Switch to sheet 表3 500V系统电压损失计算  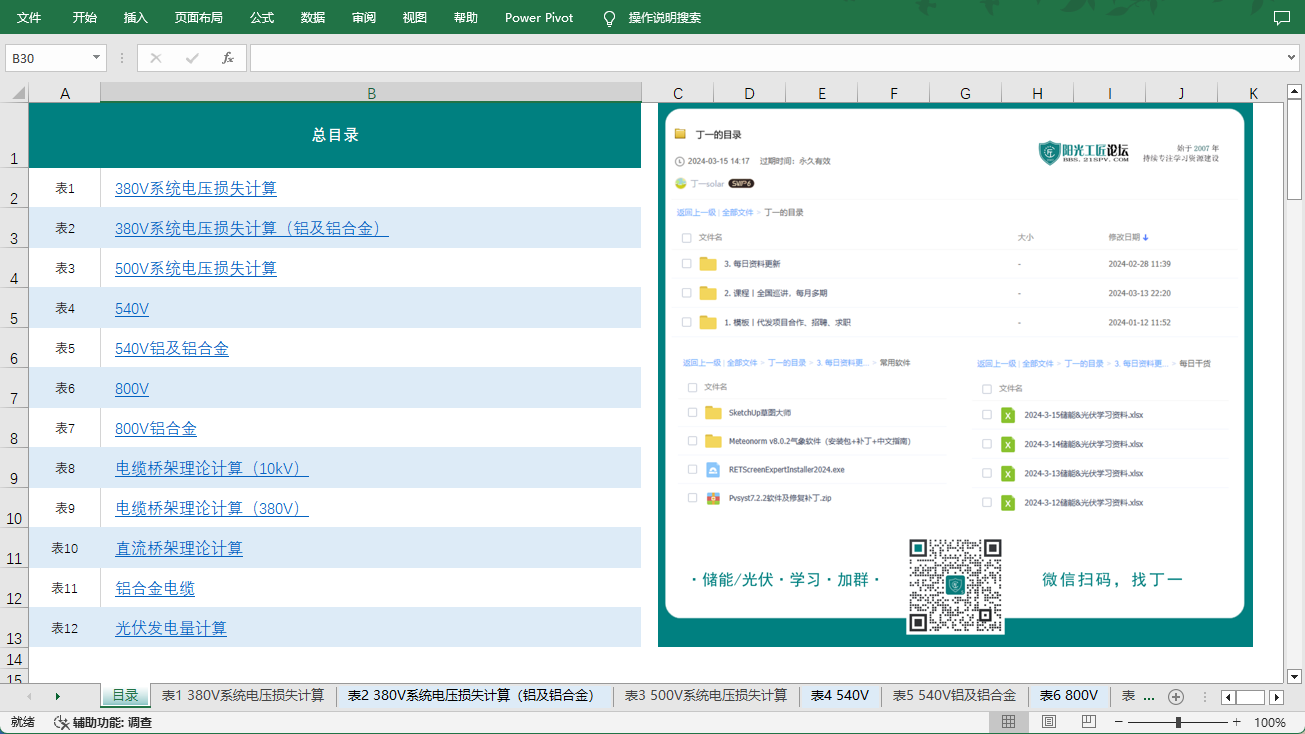(x=705, y=696)
